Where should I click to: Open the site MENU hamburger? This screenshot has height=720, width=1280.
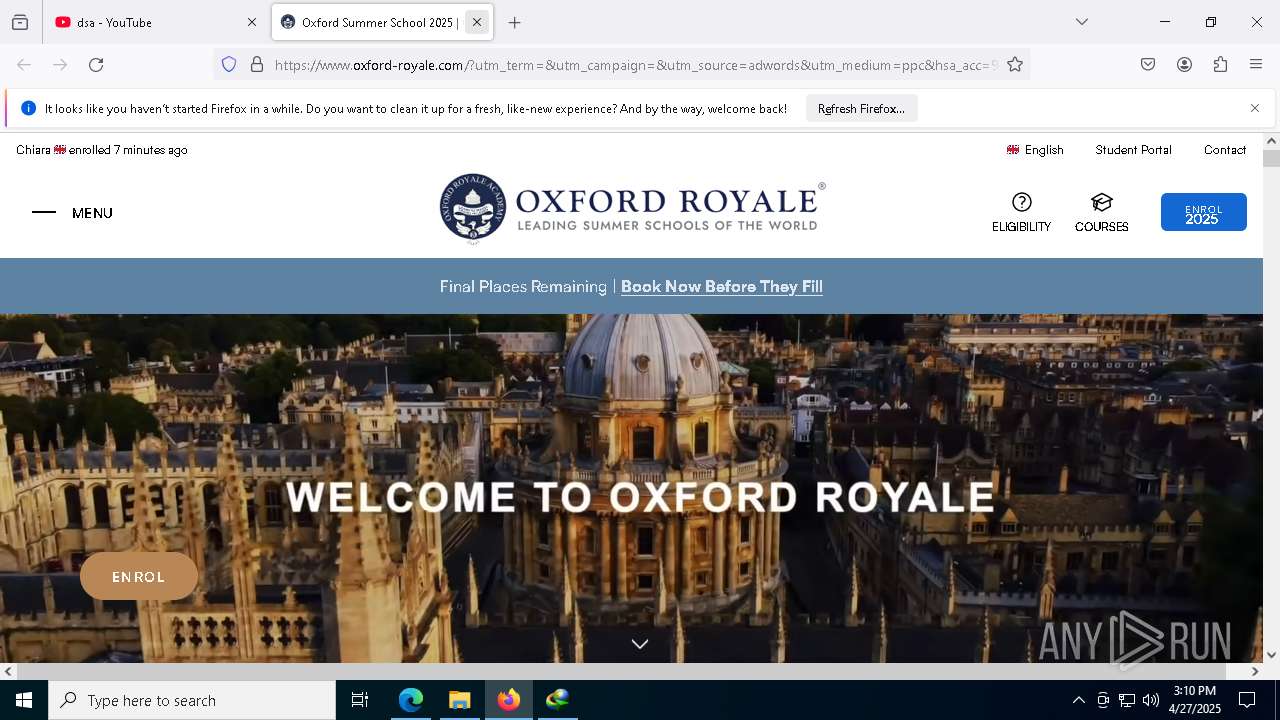pos(72,213)
